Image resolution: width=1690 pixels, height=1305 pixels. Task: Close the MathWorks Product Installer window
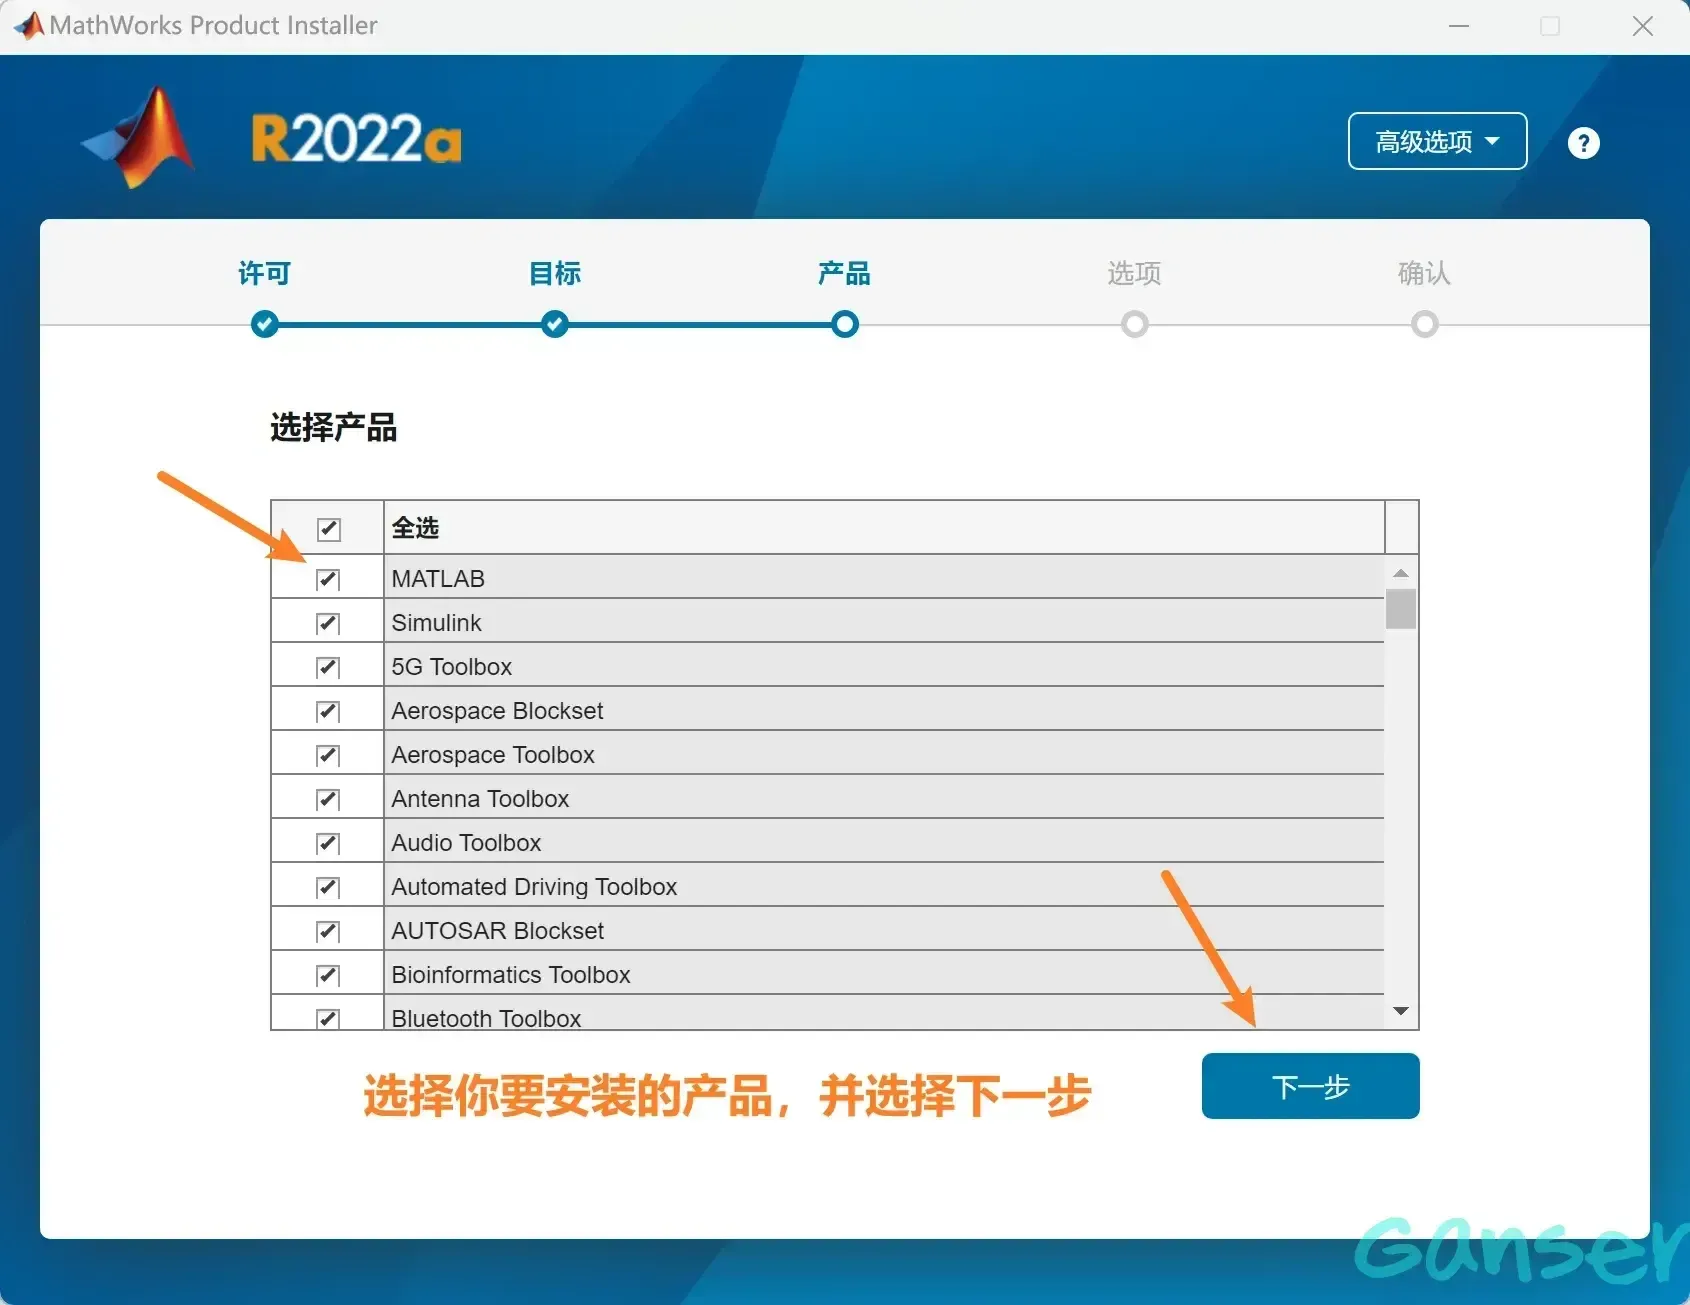(1642, 26)
